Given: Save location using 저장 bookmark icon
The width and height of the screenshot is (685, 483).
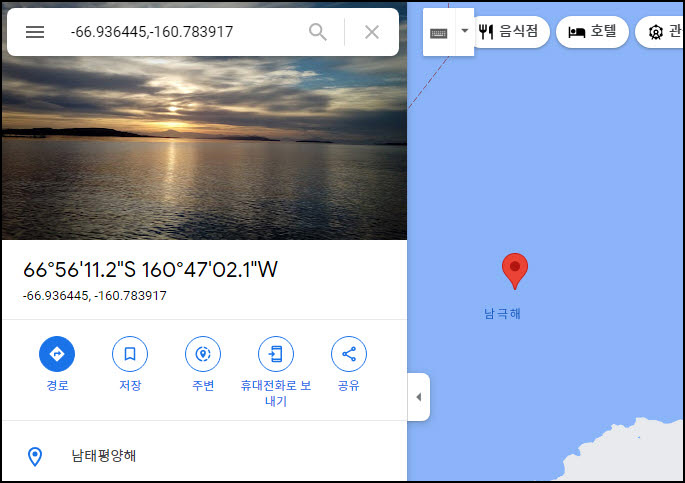Looking at the screenshot, I should pyautogui.click(x=130, y=354).
